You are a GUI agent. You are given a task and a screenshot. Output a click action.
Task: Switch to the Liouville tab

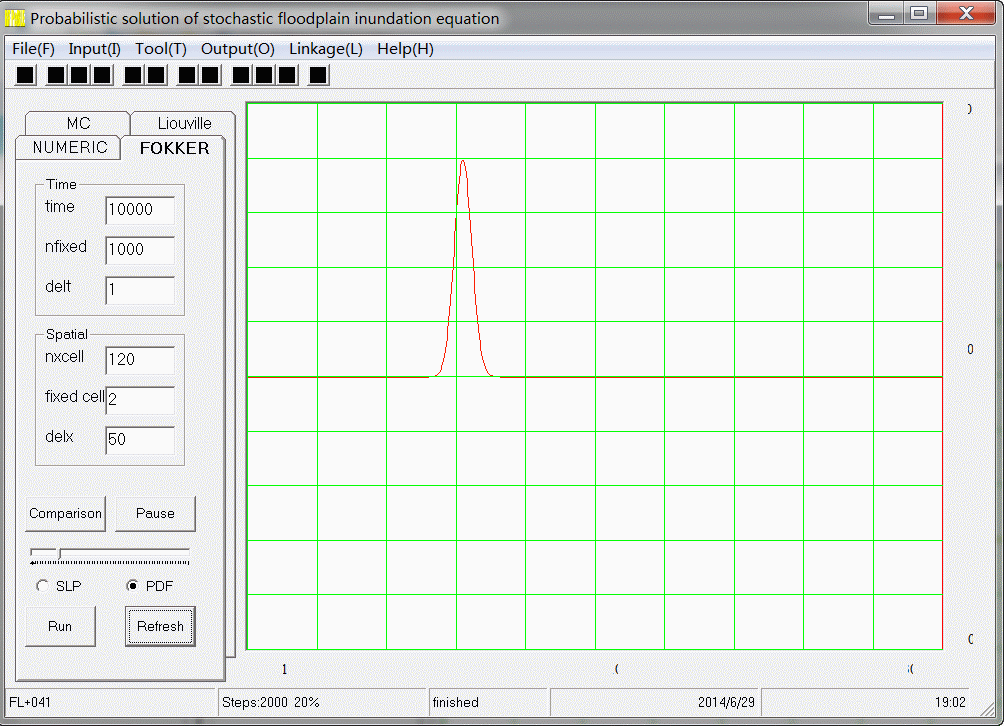(184, 123)
